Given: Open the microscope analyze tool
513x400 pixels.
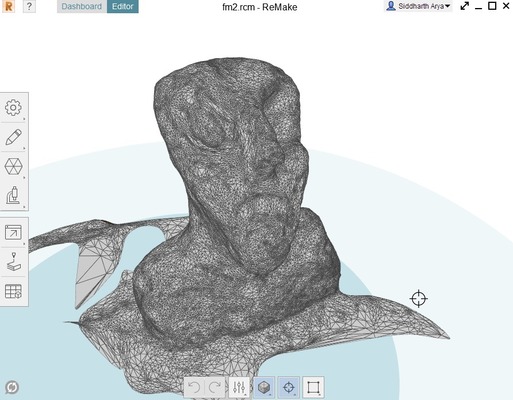Looking at the screenshot, I should [x=13, y=195].
